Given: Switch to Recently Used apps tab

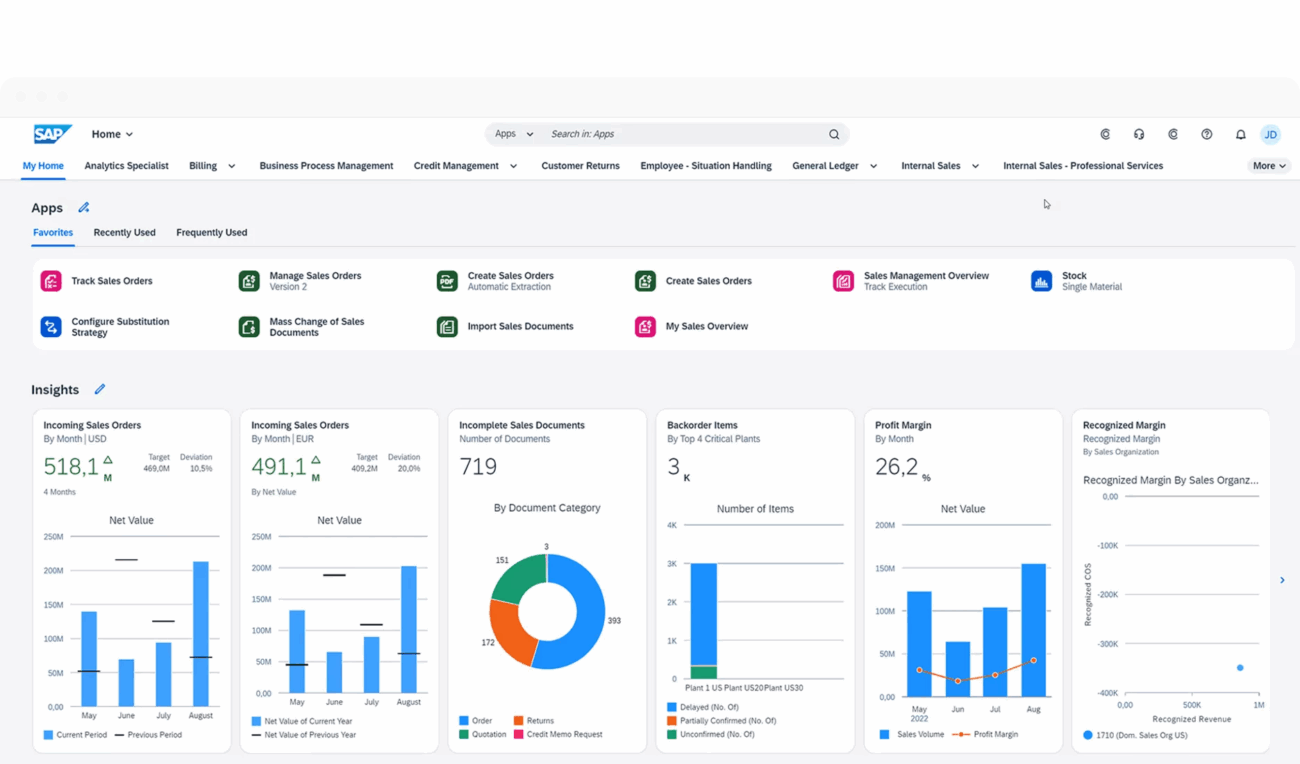Looking at the screenshot, I should (x=124, y=232).
